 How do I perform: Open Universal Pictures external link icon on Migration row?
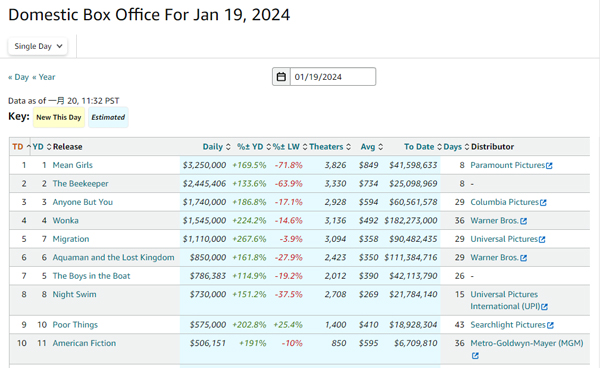click(542, 239)
